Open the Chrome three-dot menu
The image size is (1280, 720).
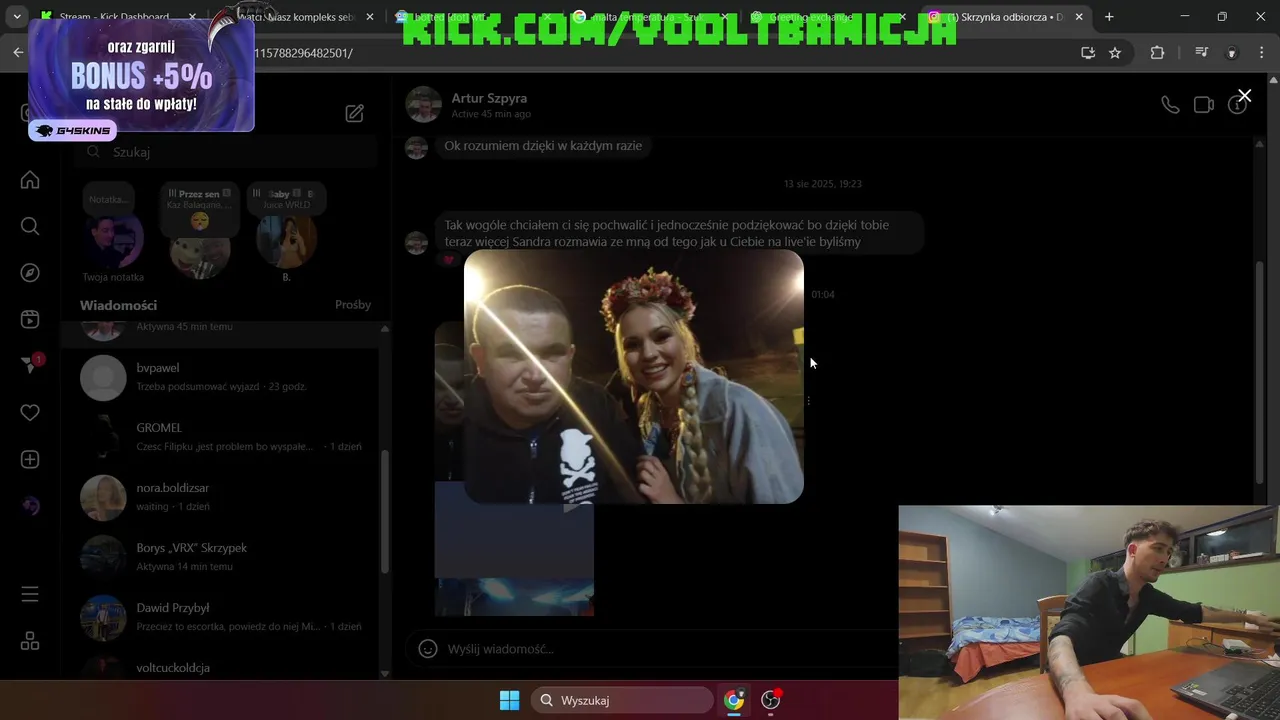(x=1261, y=53)
